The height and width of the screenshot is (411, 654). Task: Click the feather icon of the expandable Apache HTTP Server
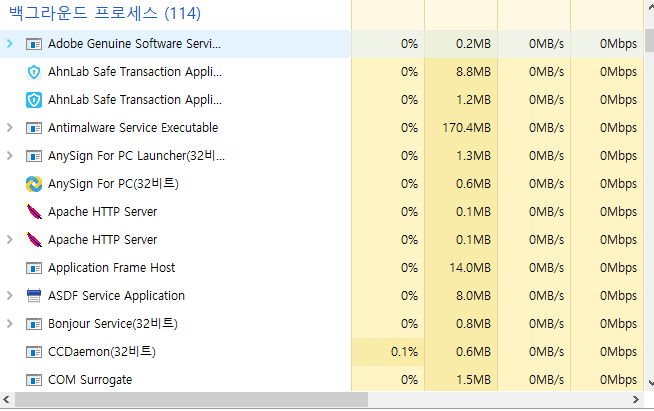[34, 240]
